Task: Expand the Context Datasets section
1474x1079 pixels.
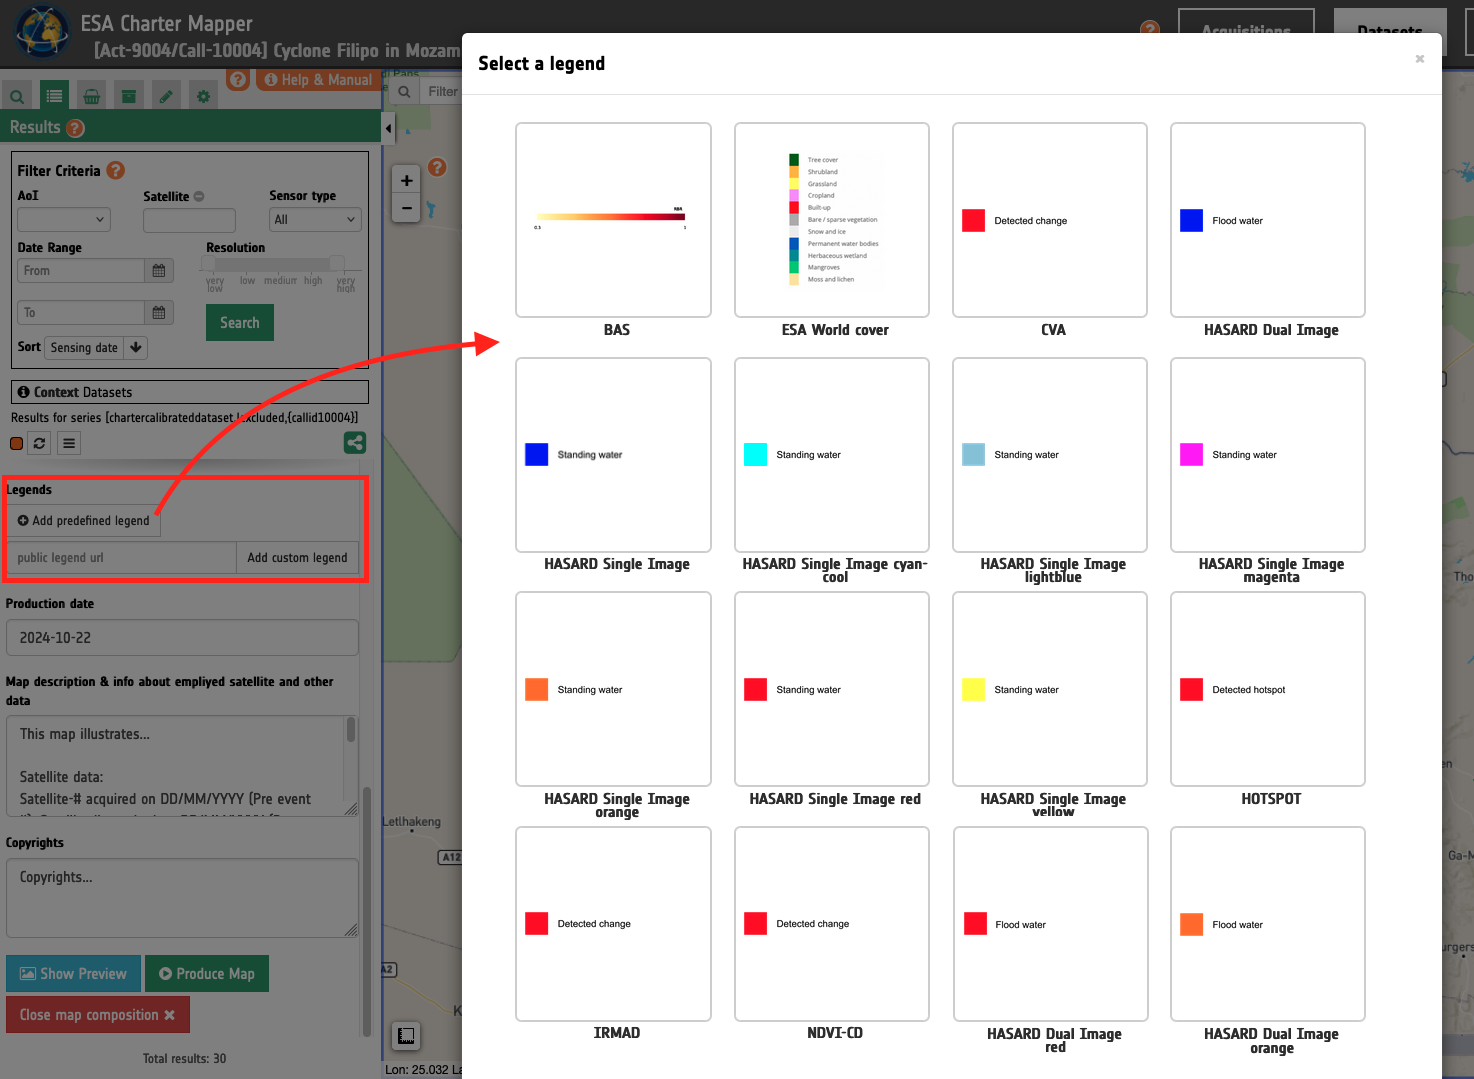Action: [x=190, y=392]
